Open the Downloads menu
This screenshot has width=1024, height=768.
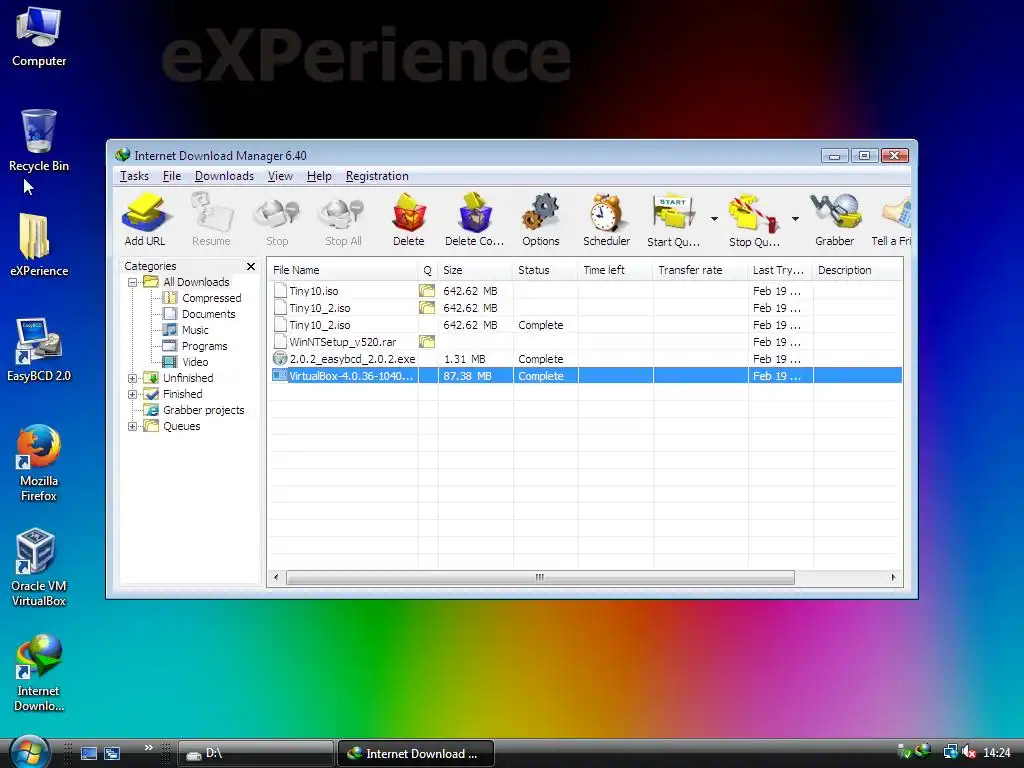[224, 176]
